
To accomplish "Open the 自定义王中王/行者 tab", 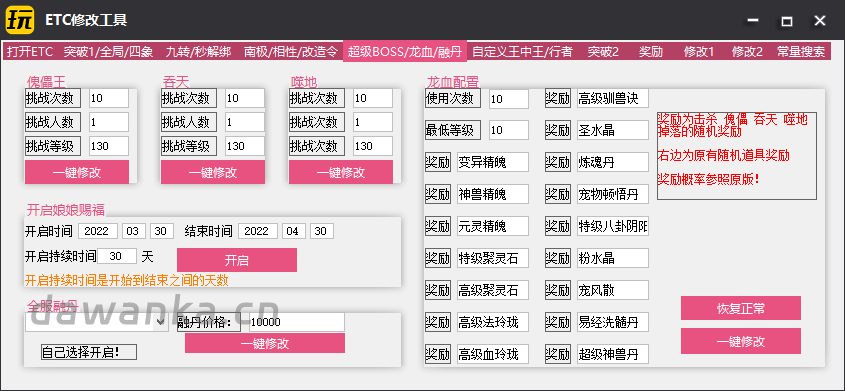I will click(x=522, y=52).
